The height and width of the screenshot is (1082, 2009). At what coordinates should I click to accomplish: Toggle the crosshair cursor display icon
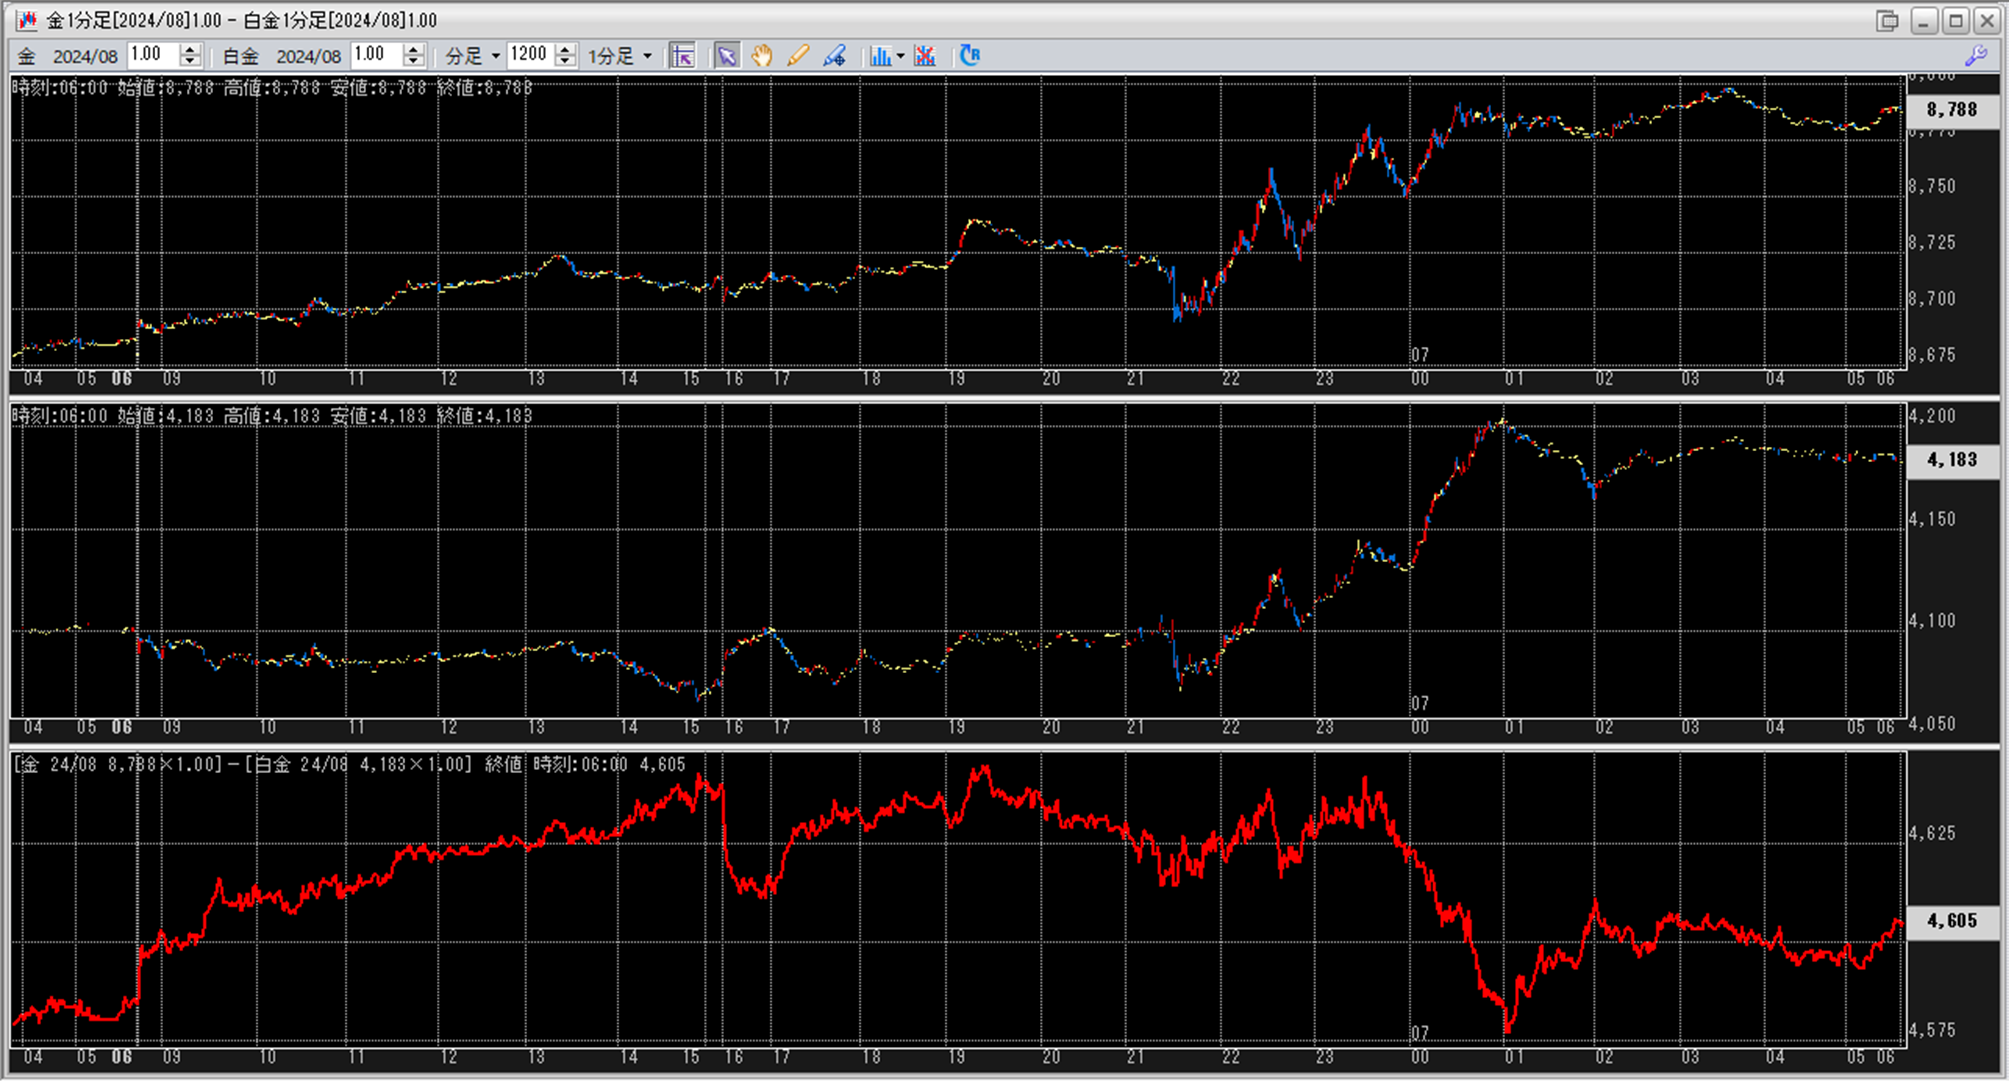pos(683,56)
